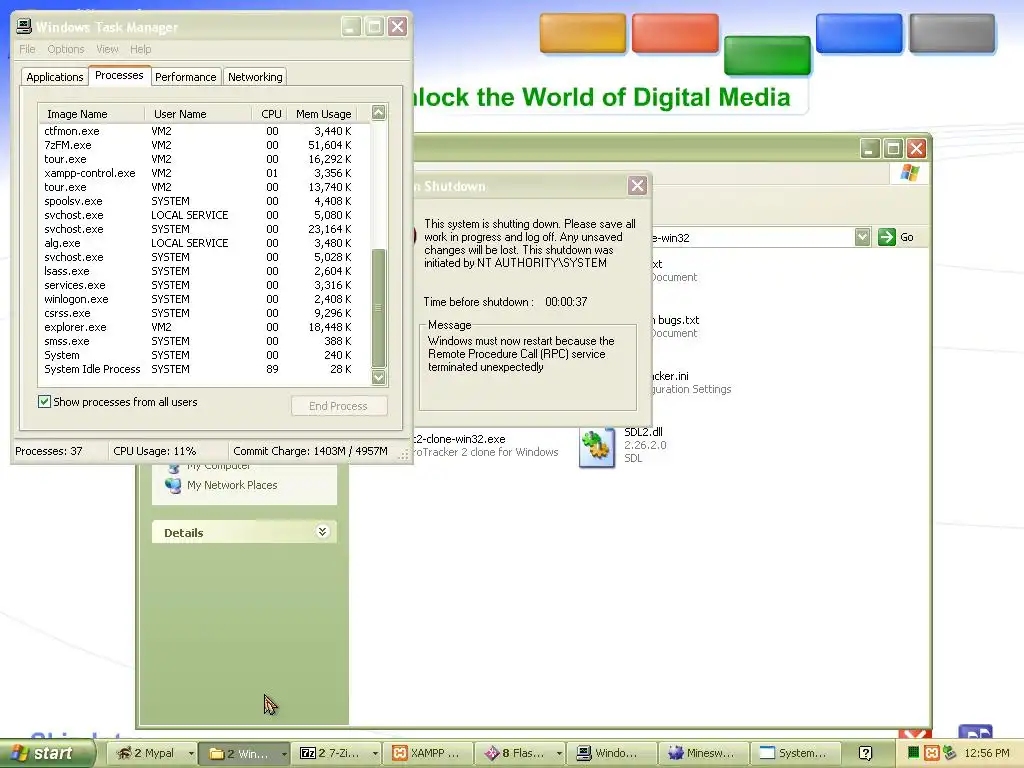1024x768 pixels.
Task: Click the help question mark taskbar icon
Action: 865,753
